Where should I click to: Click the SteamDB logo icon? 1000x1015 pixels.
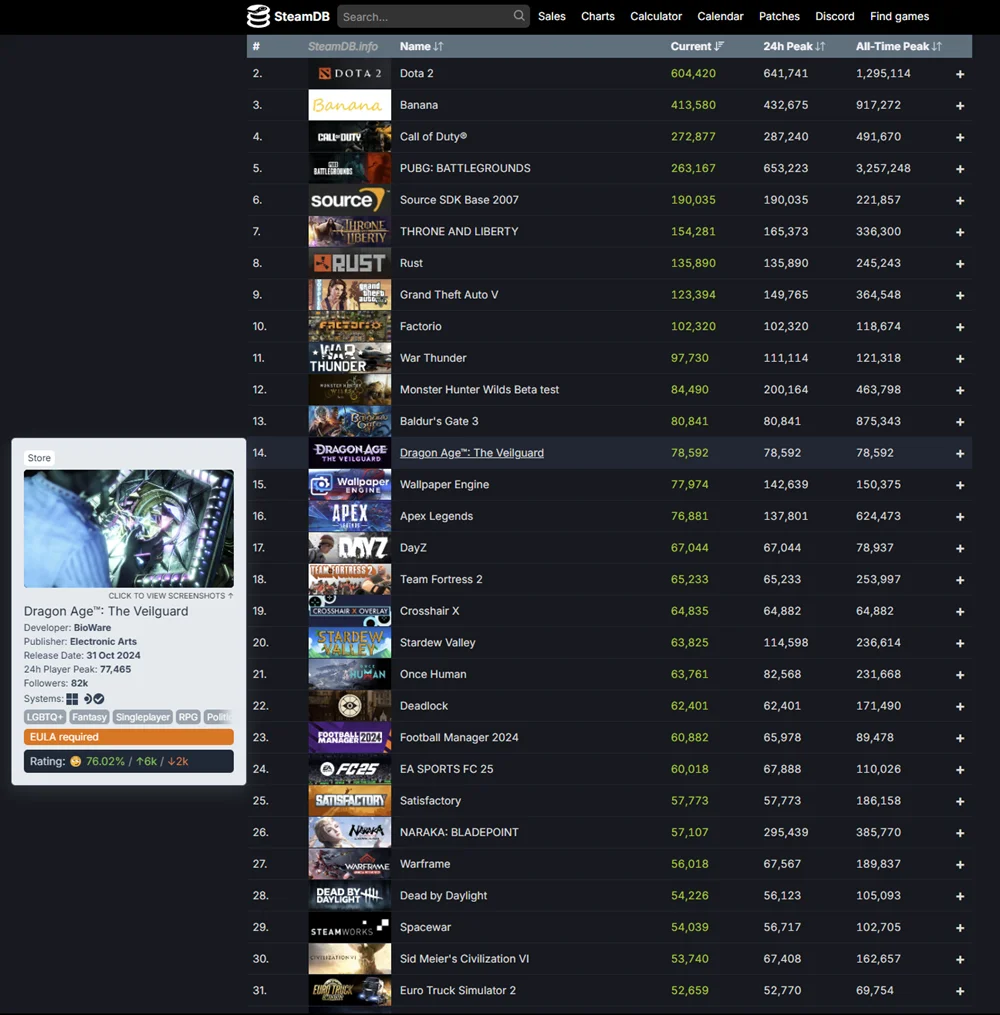(258, 16)
